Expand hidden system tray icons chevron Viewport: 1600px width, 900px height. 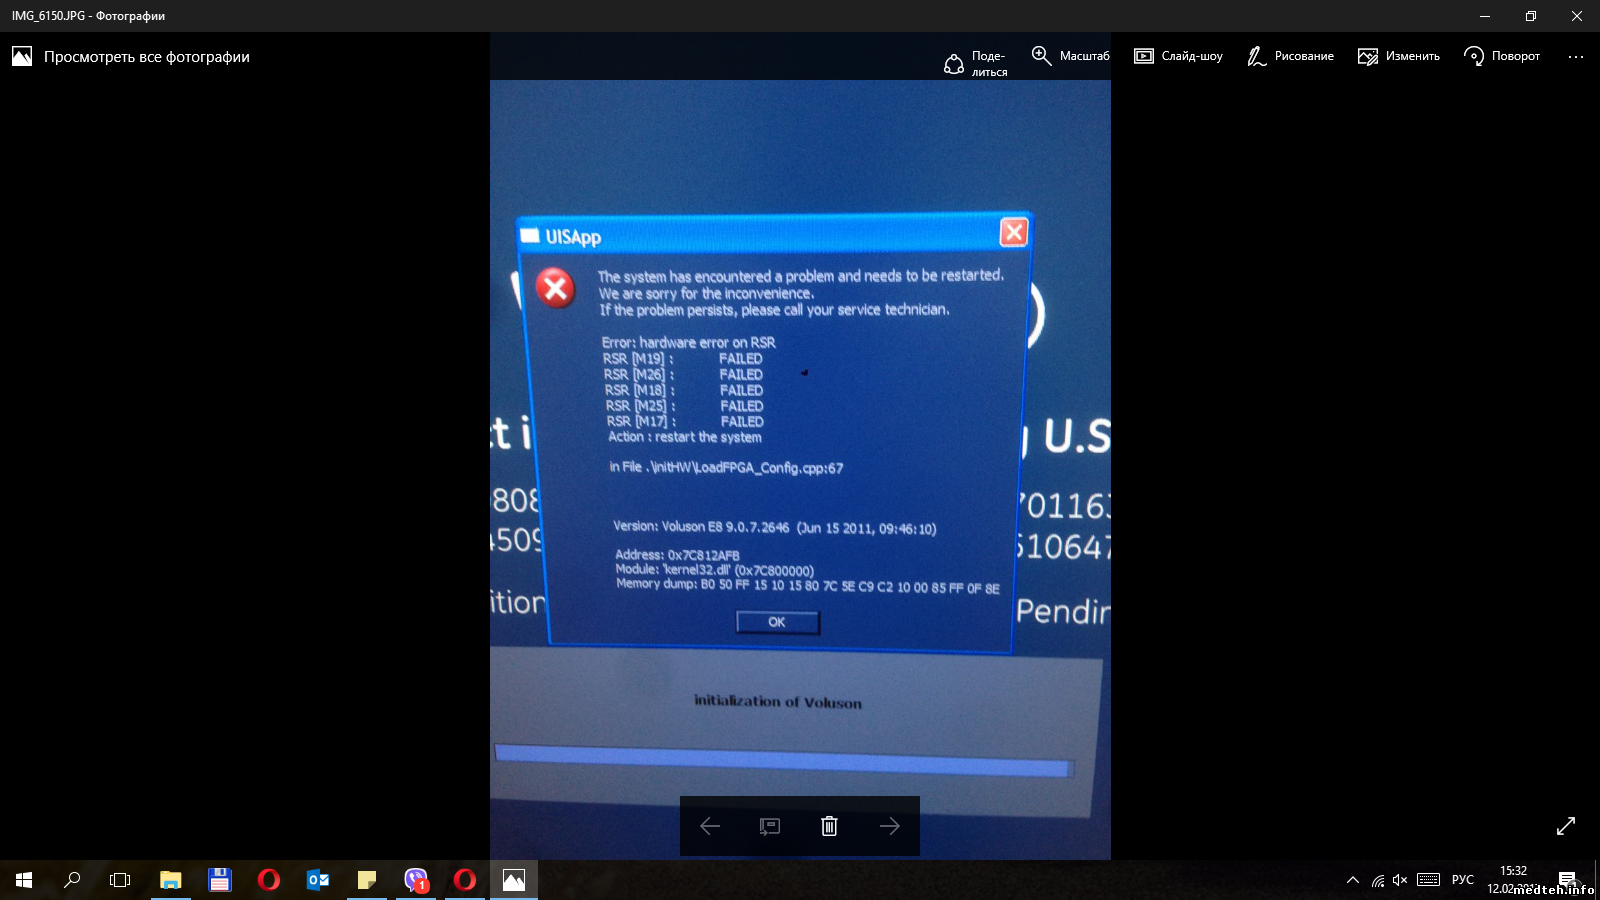[1353, 880]
